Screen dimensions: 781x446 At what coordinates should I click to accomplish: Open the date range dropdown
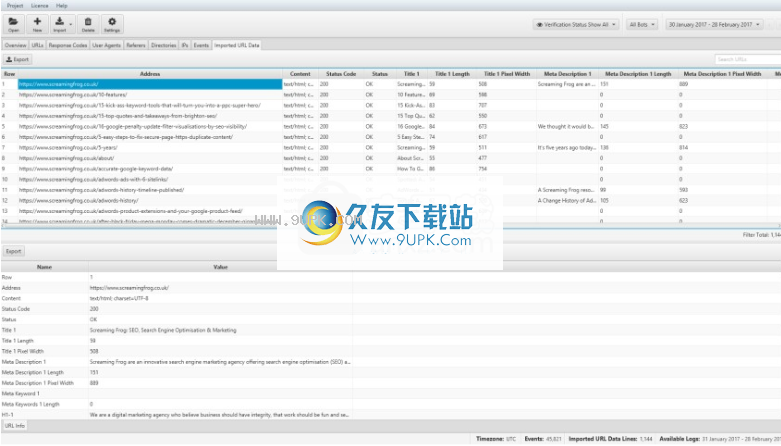(714, 24)
